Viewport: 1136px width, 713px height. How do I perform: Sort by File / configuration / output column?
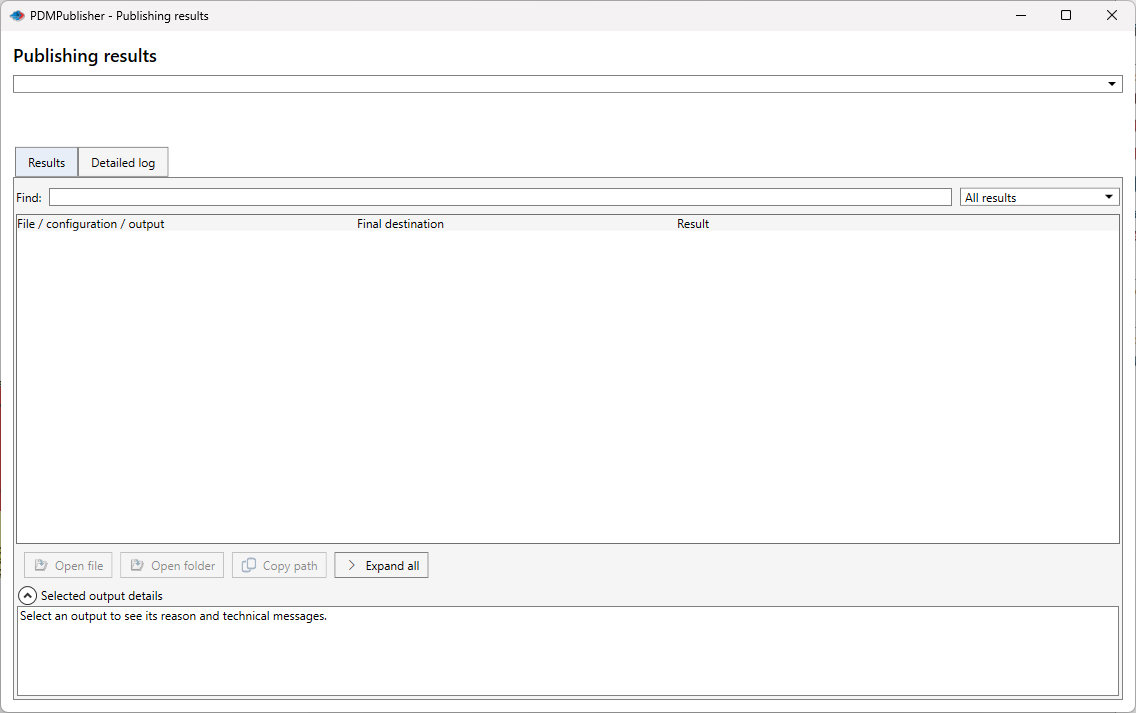[91, 224]
